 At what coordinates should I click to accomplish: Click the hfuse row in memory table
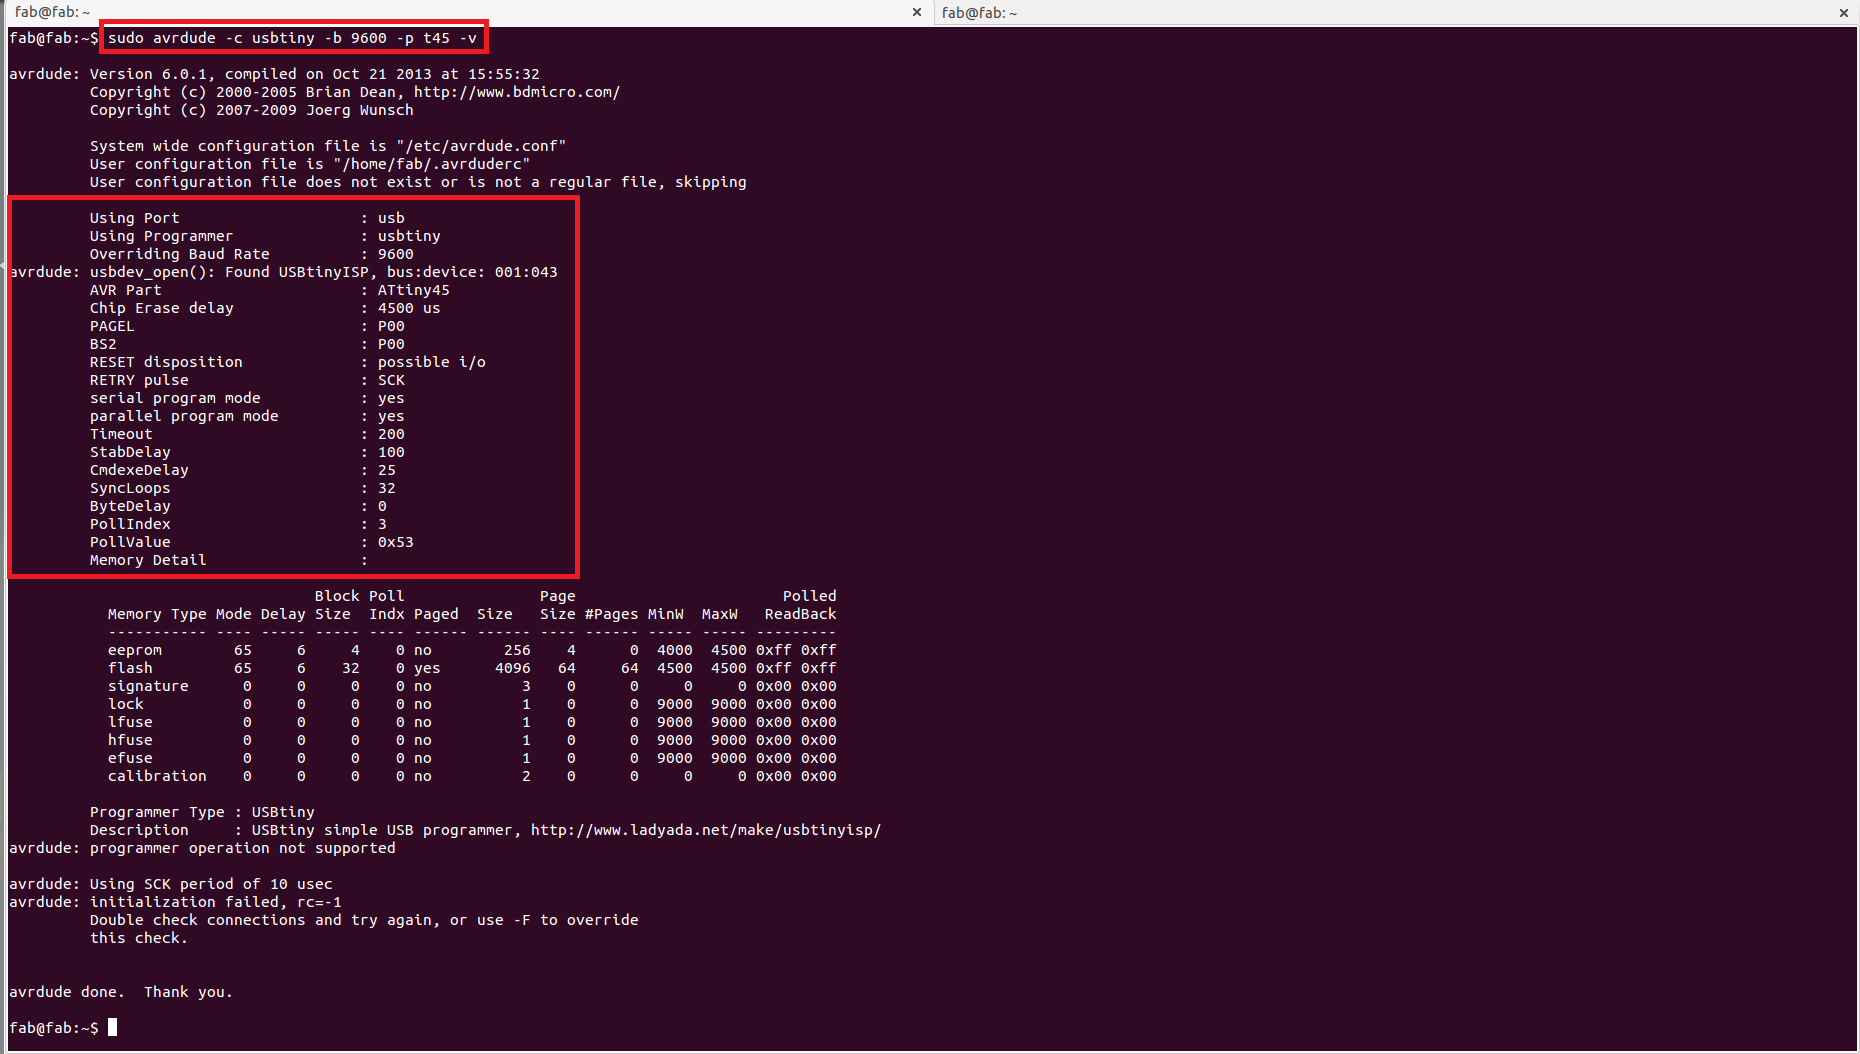tap(472, 740)
